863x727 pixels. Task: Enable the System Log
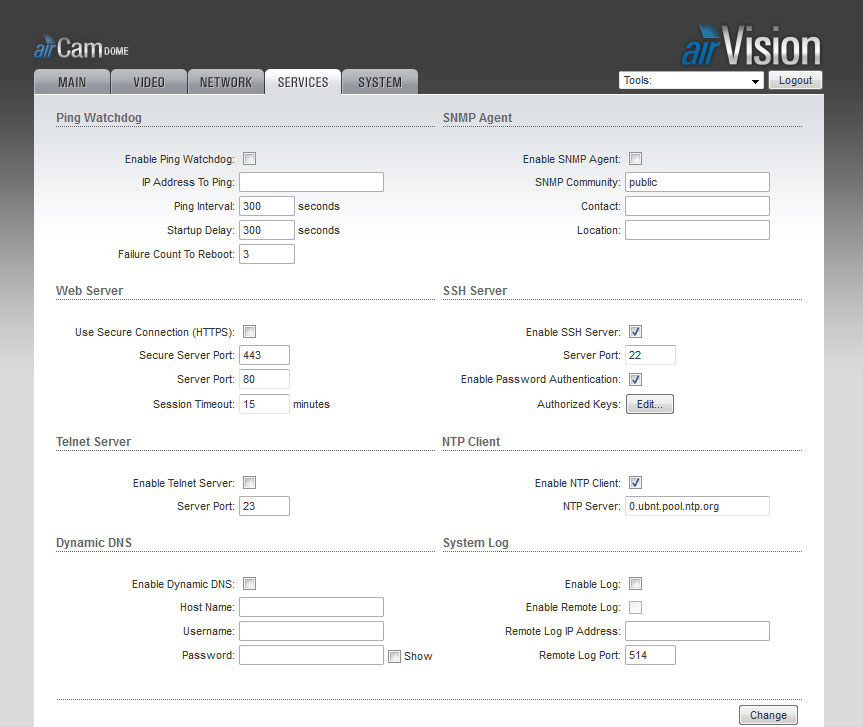635,583
